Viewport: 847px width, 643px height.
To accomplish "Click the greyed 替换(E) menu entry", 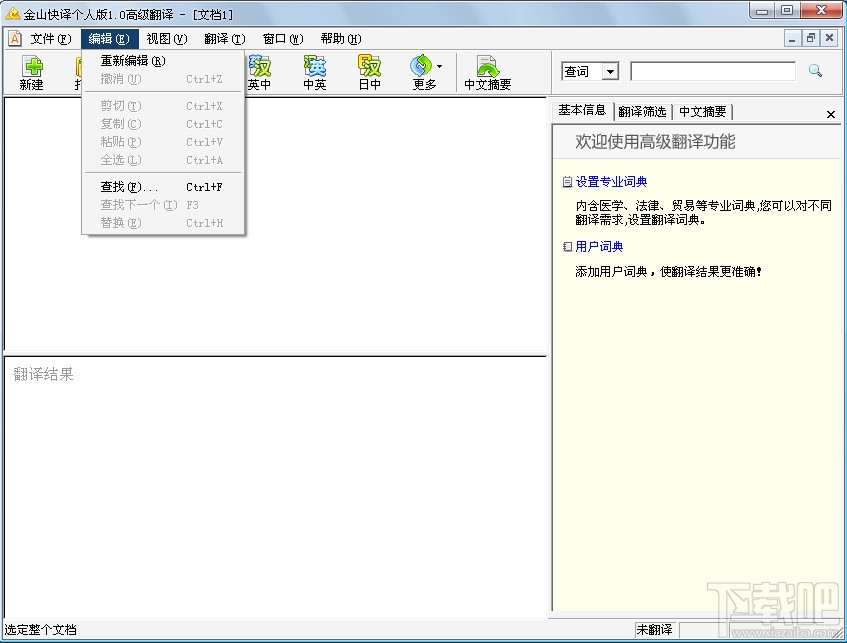I will (x=163, y=223).
